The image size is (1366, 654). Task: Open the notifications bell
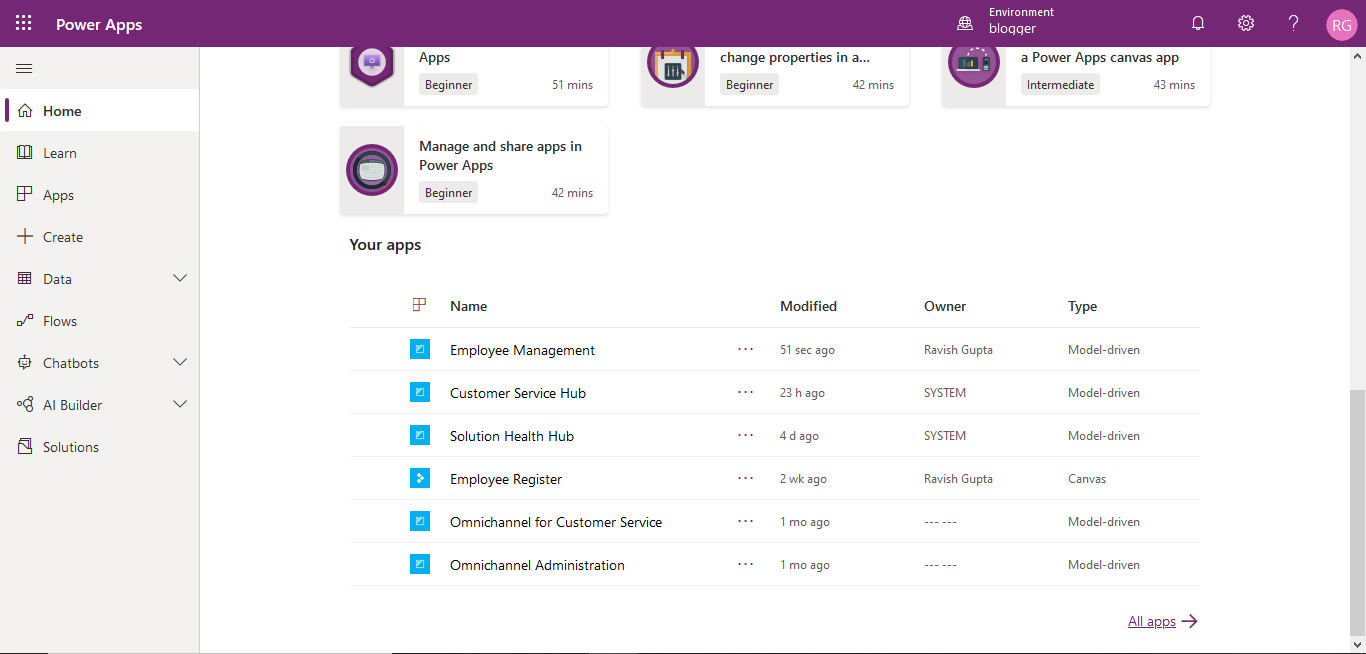click(1198, 23)
